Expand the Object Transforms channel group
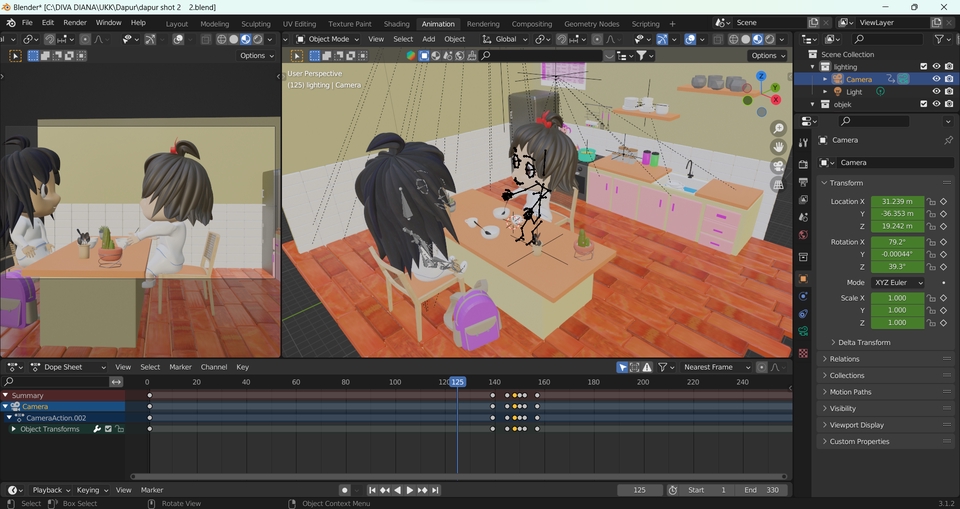 click(x=13, y=429)
